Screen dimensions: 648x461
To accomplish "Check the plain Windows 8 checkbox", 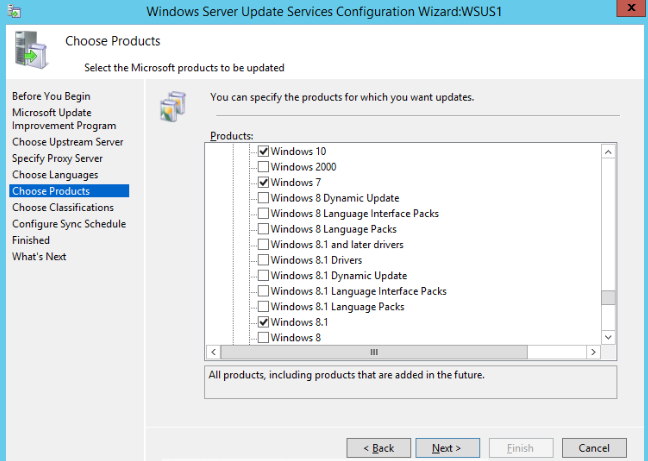I will tap(263, 337).
